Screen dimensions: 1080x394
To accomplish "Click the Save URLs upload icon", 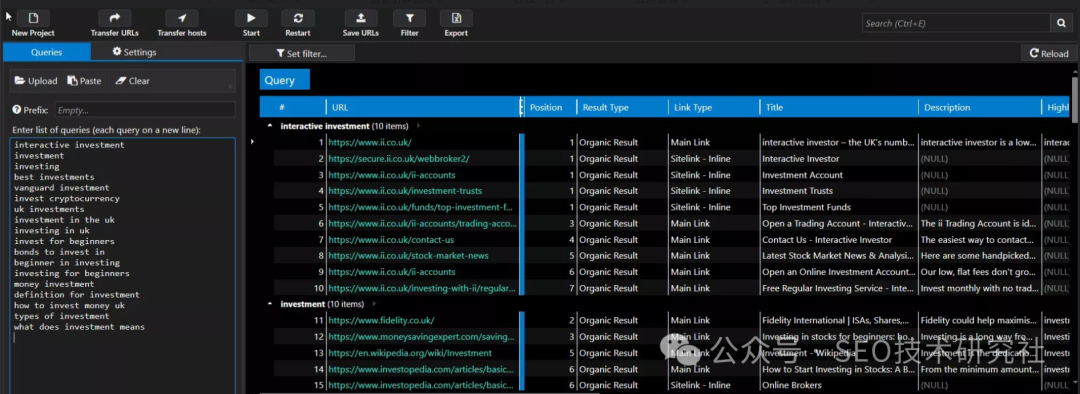I will [361, 19].
